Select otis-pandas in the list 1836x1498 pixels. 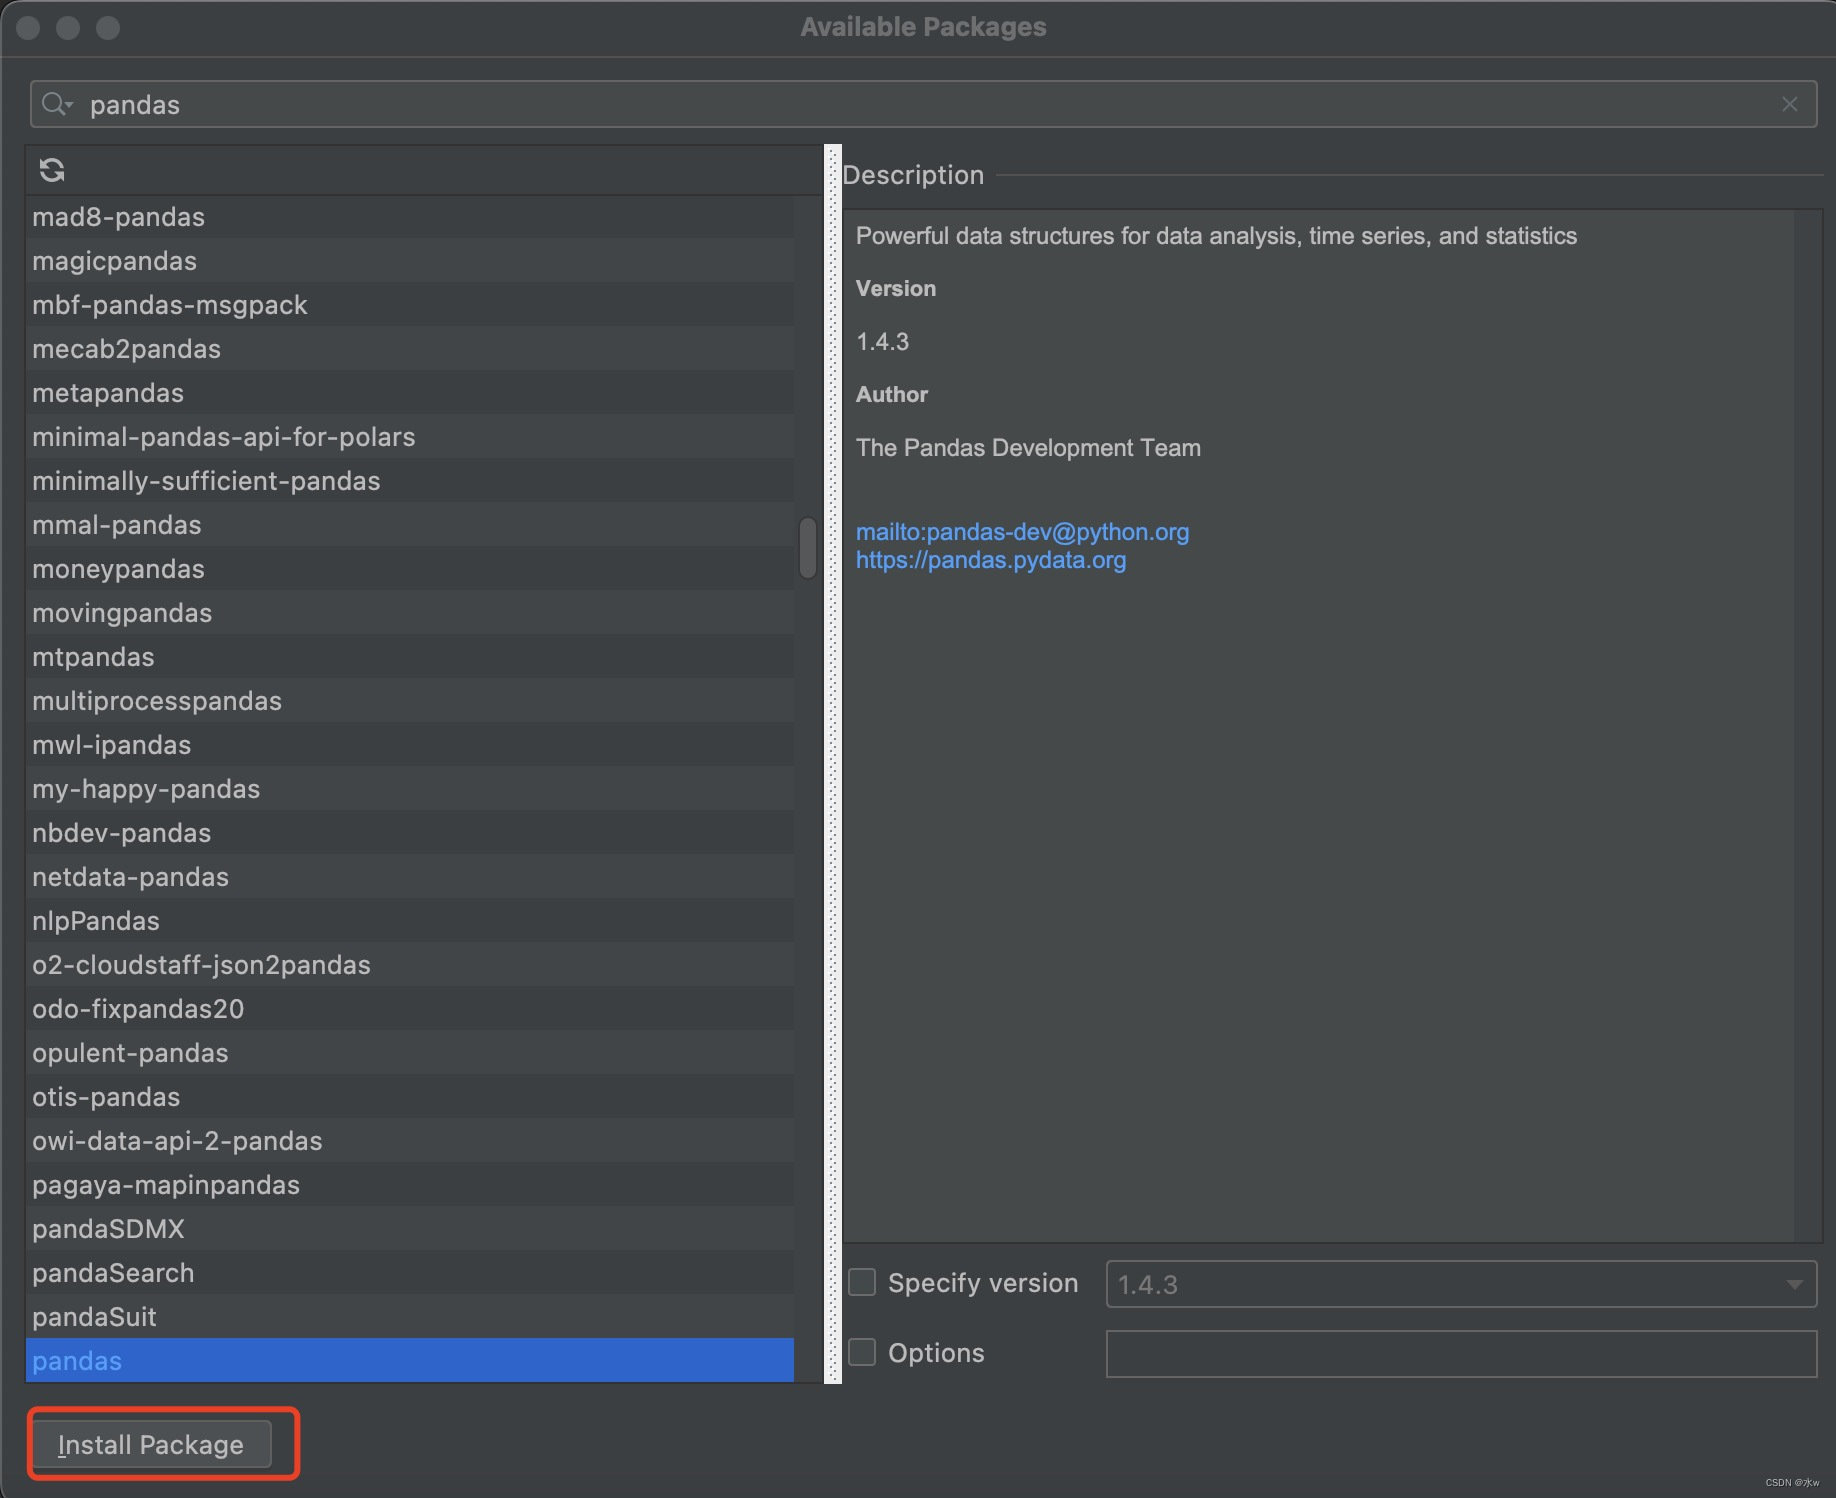pyautogui.click(x=410, y=1097)
